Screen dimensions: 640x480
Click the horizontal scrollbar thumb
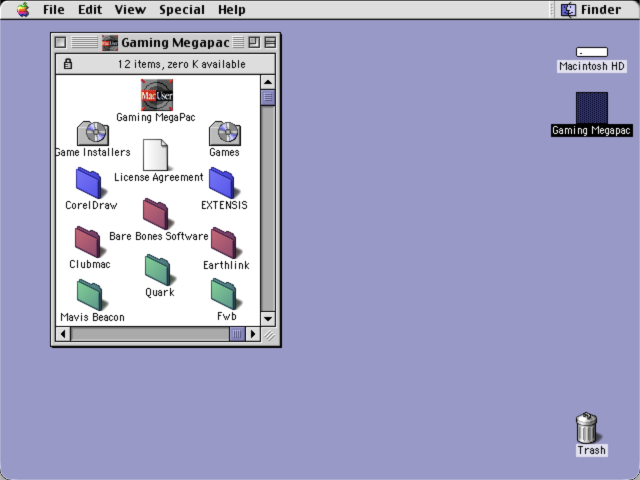point(237,334)
